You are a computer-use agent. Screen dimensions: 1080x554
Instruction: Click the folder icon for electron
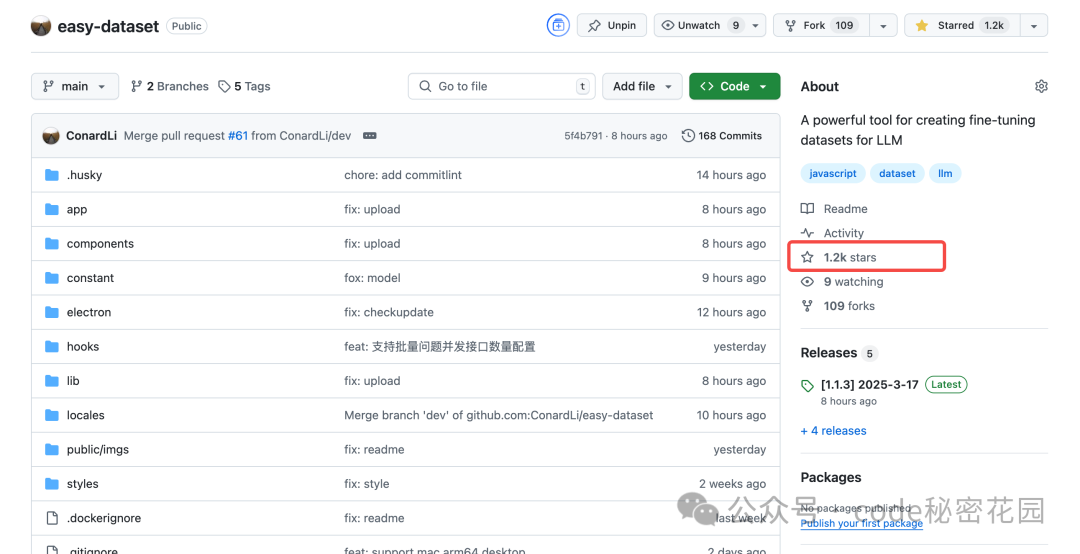tap(52, 312)
